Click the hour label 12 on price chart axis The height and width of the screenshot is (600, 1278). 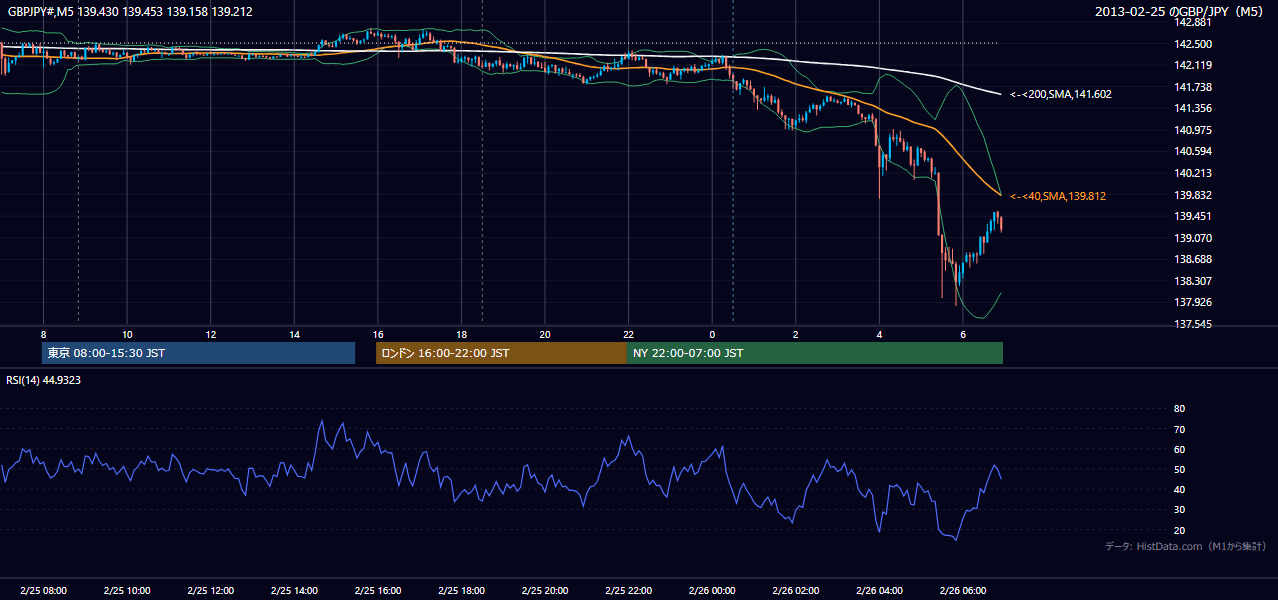point(211,334)
